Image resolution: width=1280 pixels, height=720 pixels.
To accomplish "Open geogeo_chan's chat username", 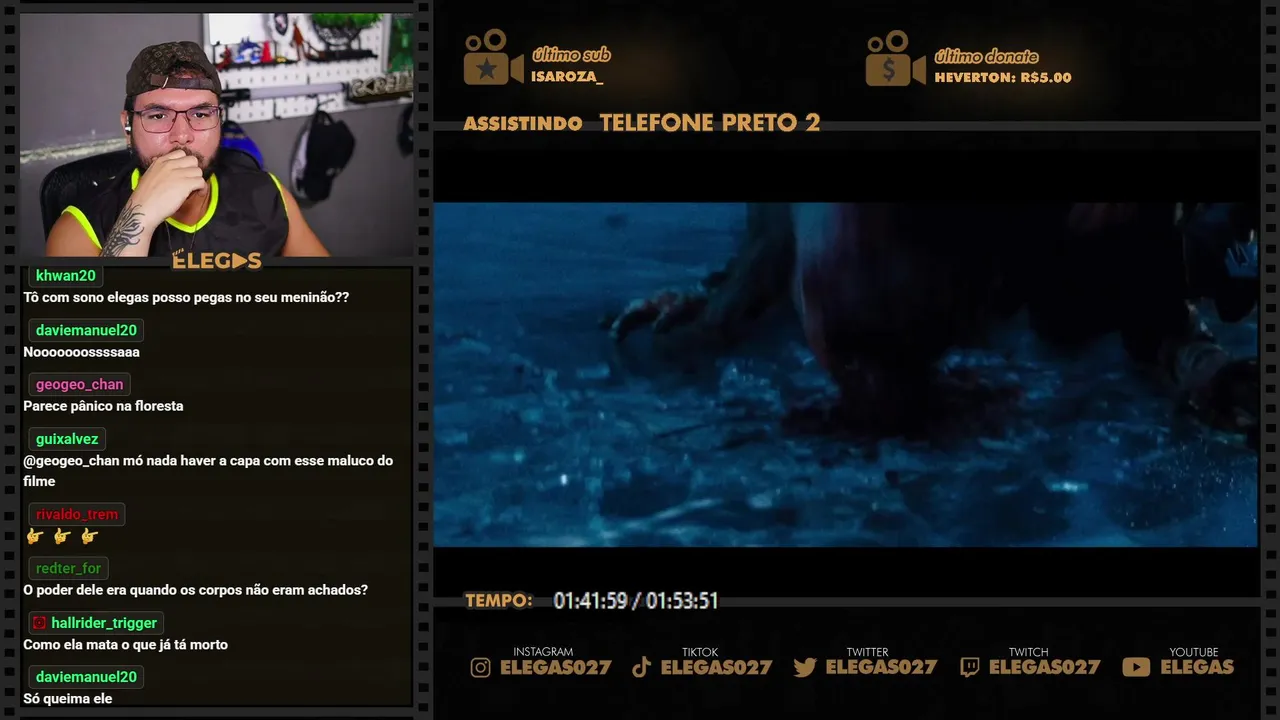I will point(80,384).
